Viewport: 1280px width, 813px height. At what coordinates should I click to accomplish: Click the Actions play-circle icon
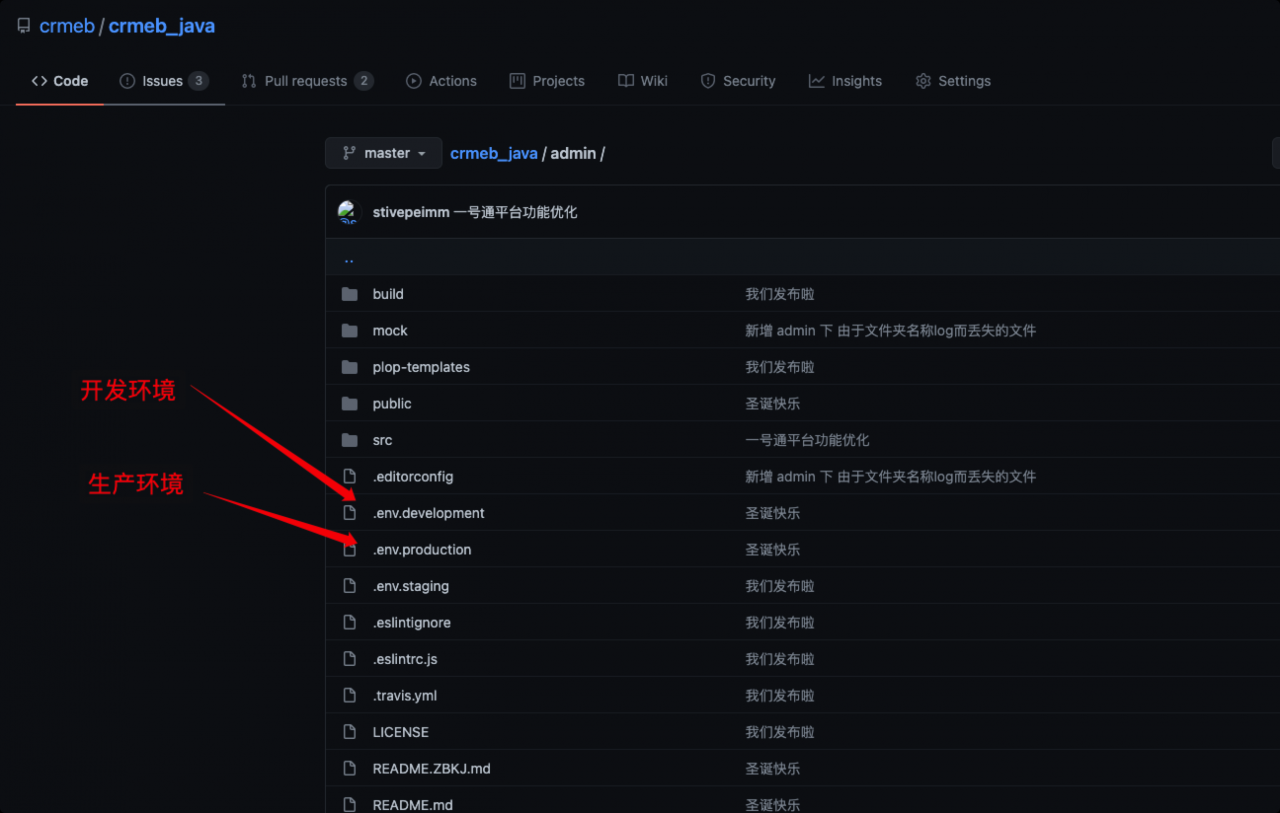[414, 81]
